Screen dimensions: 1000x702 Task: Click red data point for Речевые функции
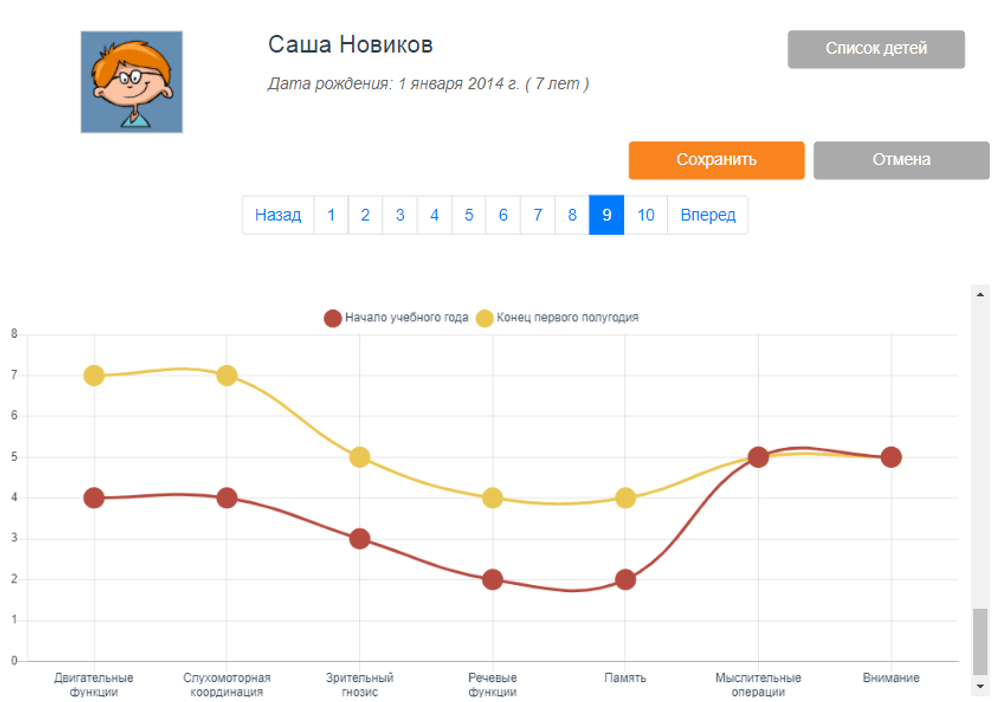[492, 579]
